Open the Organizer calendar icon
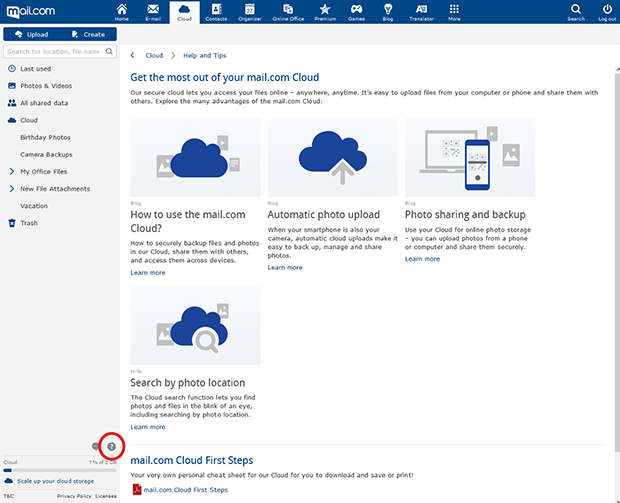 pos(250,12)
